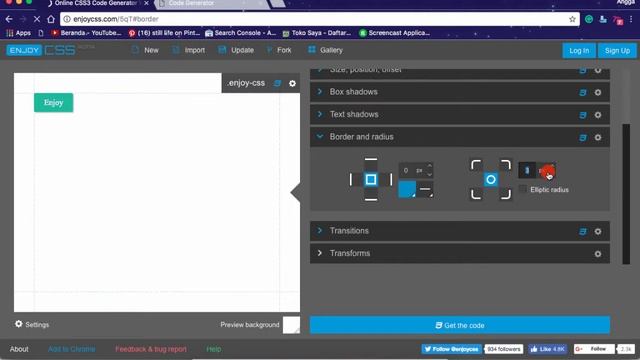Click the New menu item

point(145,50)
